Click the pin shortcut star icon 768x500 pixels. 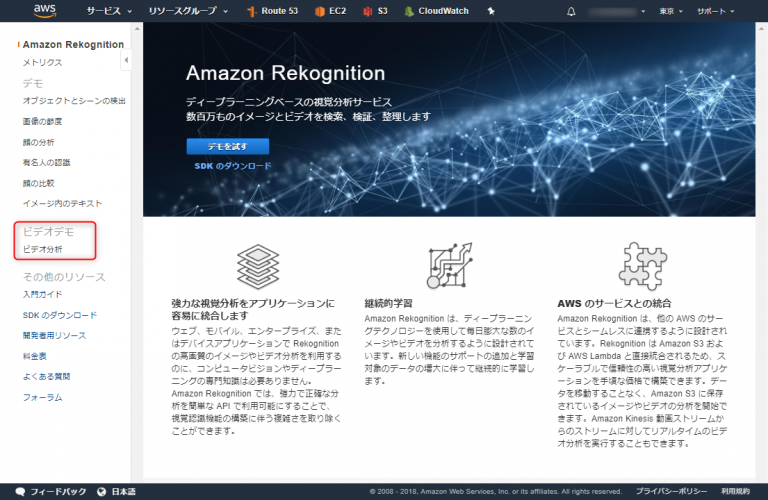[491, 11]
